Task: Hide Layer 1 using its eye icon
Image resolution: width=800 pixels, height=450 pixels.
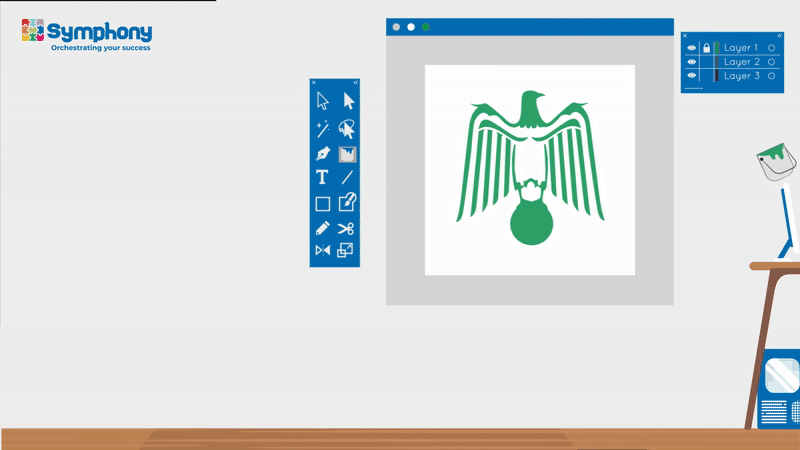Action: pyautogui.click(x=691, y=47)
